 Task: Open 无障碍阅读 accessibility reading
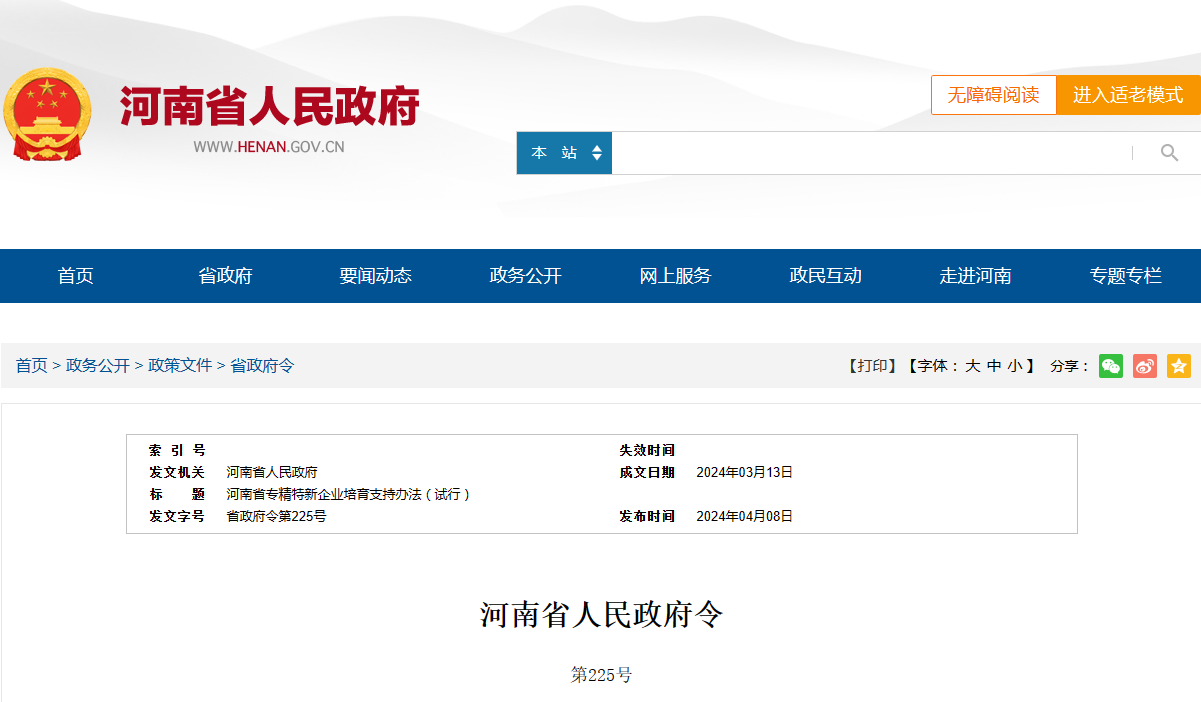point(994,95)
